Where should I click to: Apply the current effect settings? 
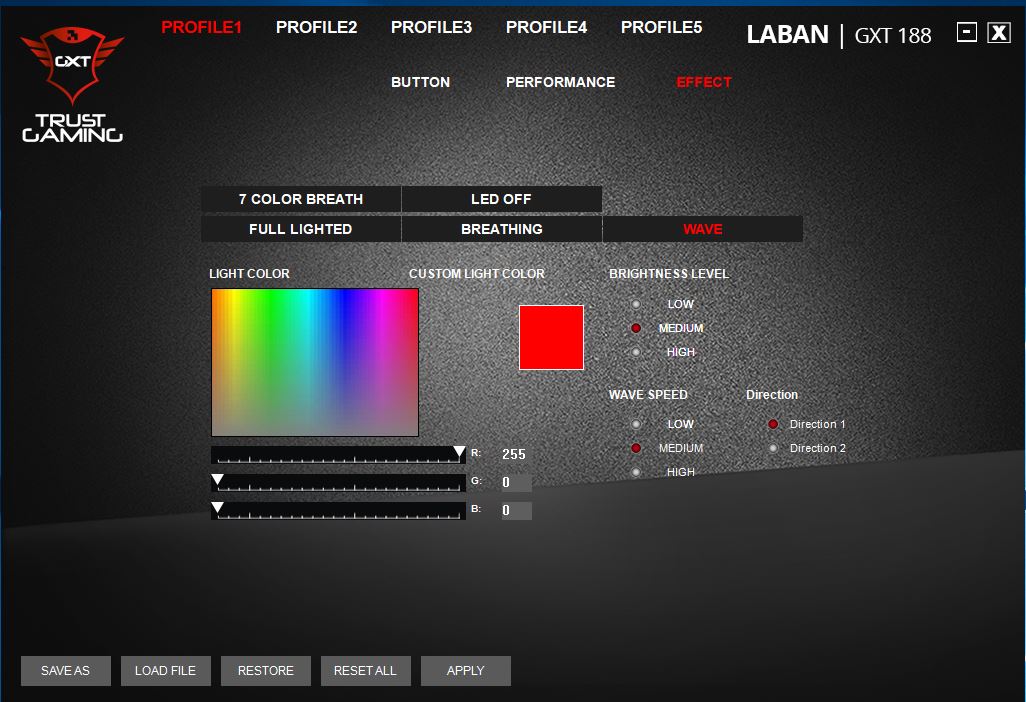465,671
